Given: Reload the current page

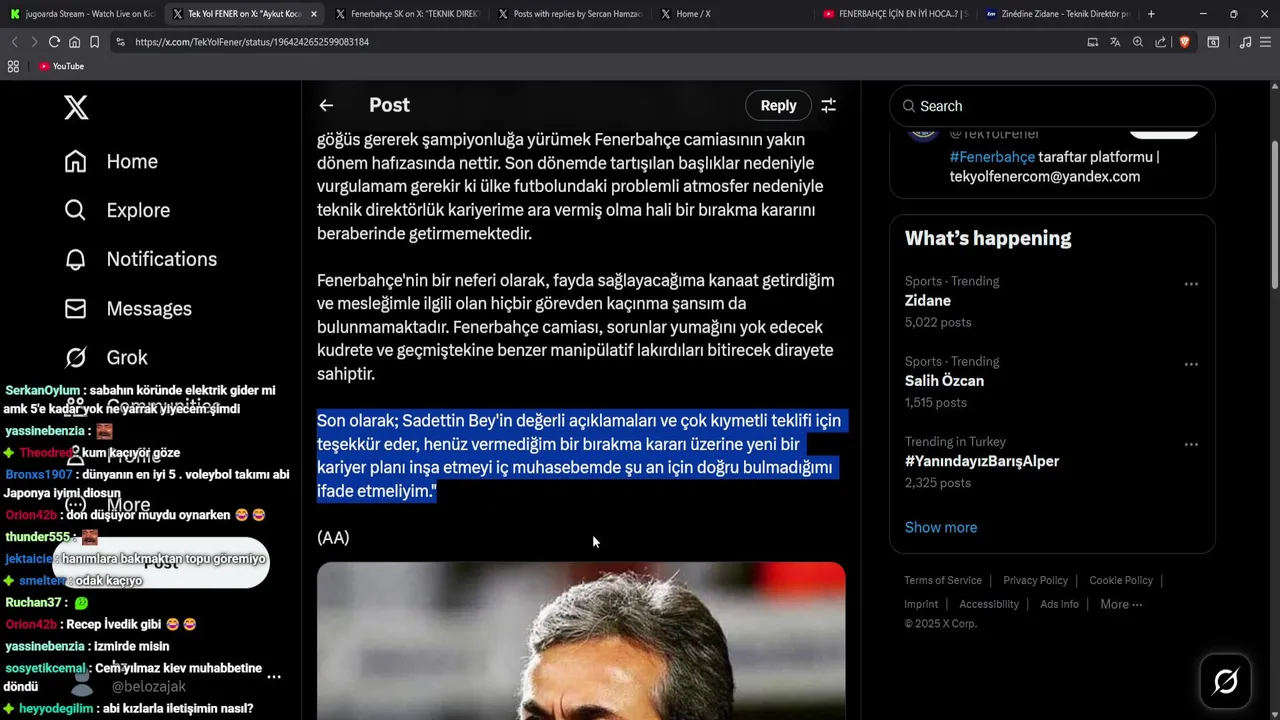Looking at the screenshot, I should click(x=54, y=42).
